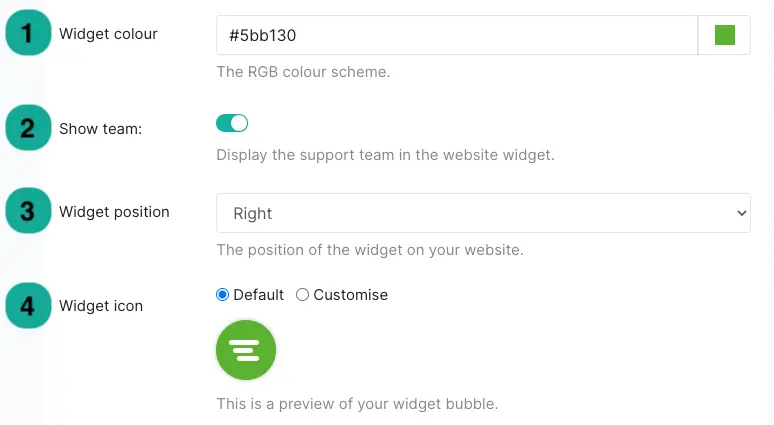Toggle the Show team switch

click(232, 123)
